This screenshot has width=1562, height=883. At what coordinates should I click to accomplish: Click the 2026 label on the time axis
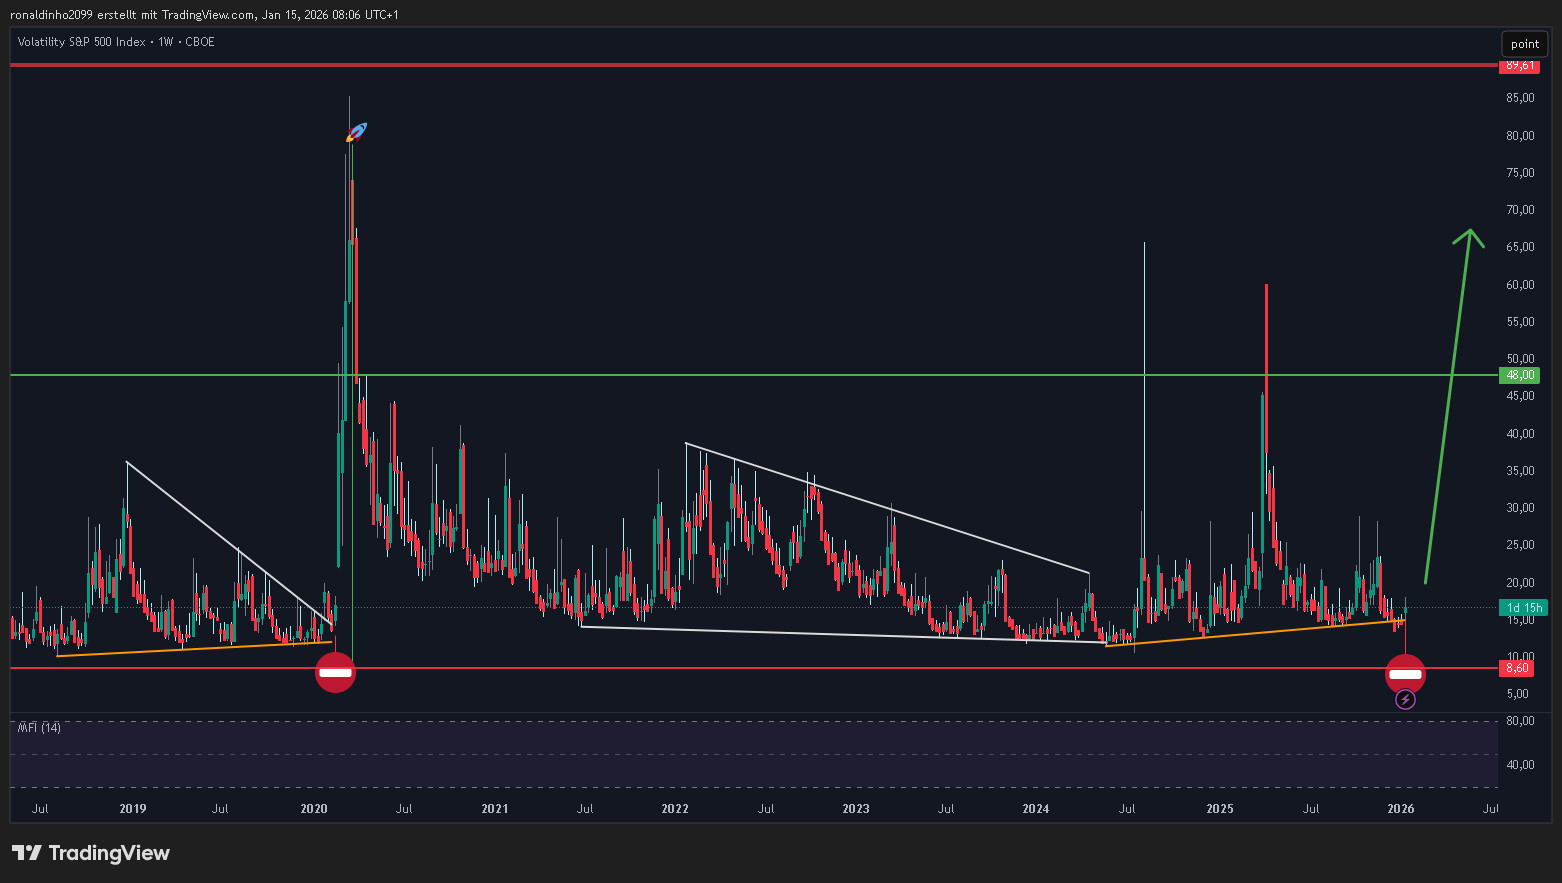pos(1401,809)
